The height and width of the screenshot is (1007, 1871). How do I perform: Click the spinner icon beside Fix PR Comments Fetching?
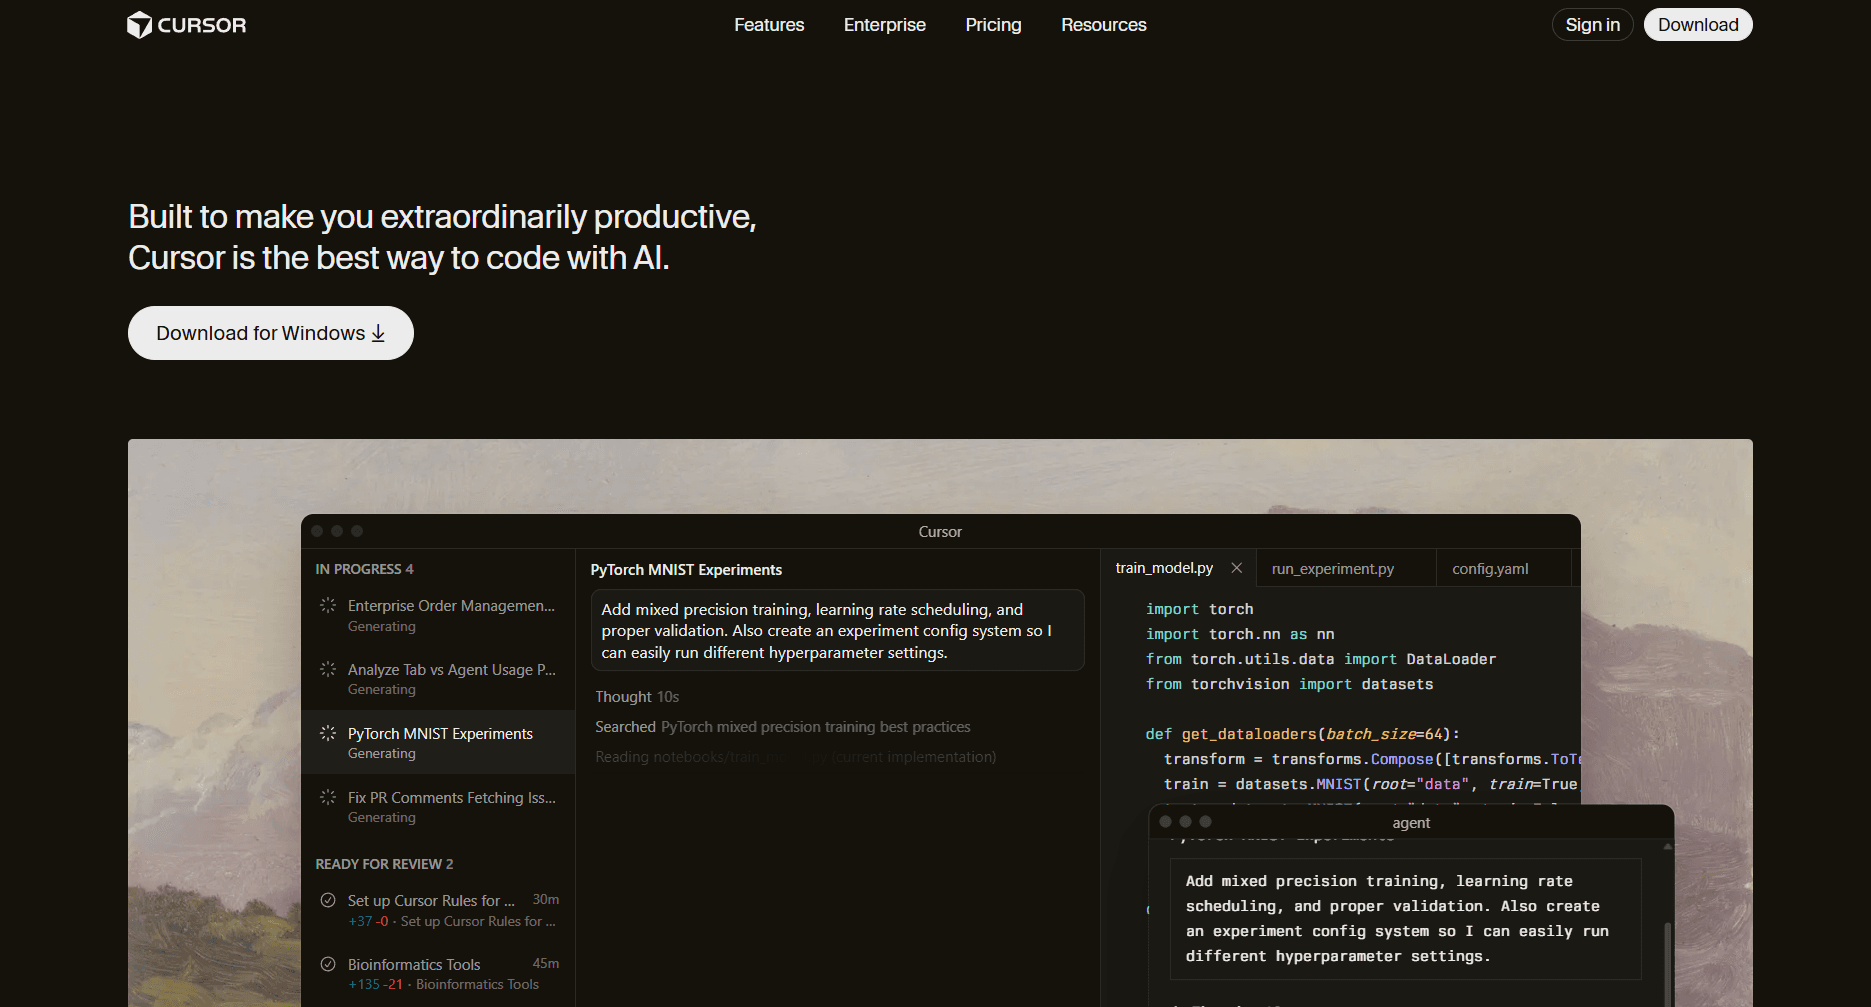[327, 797]
